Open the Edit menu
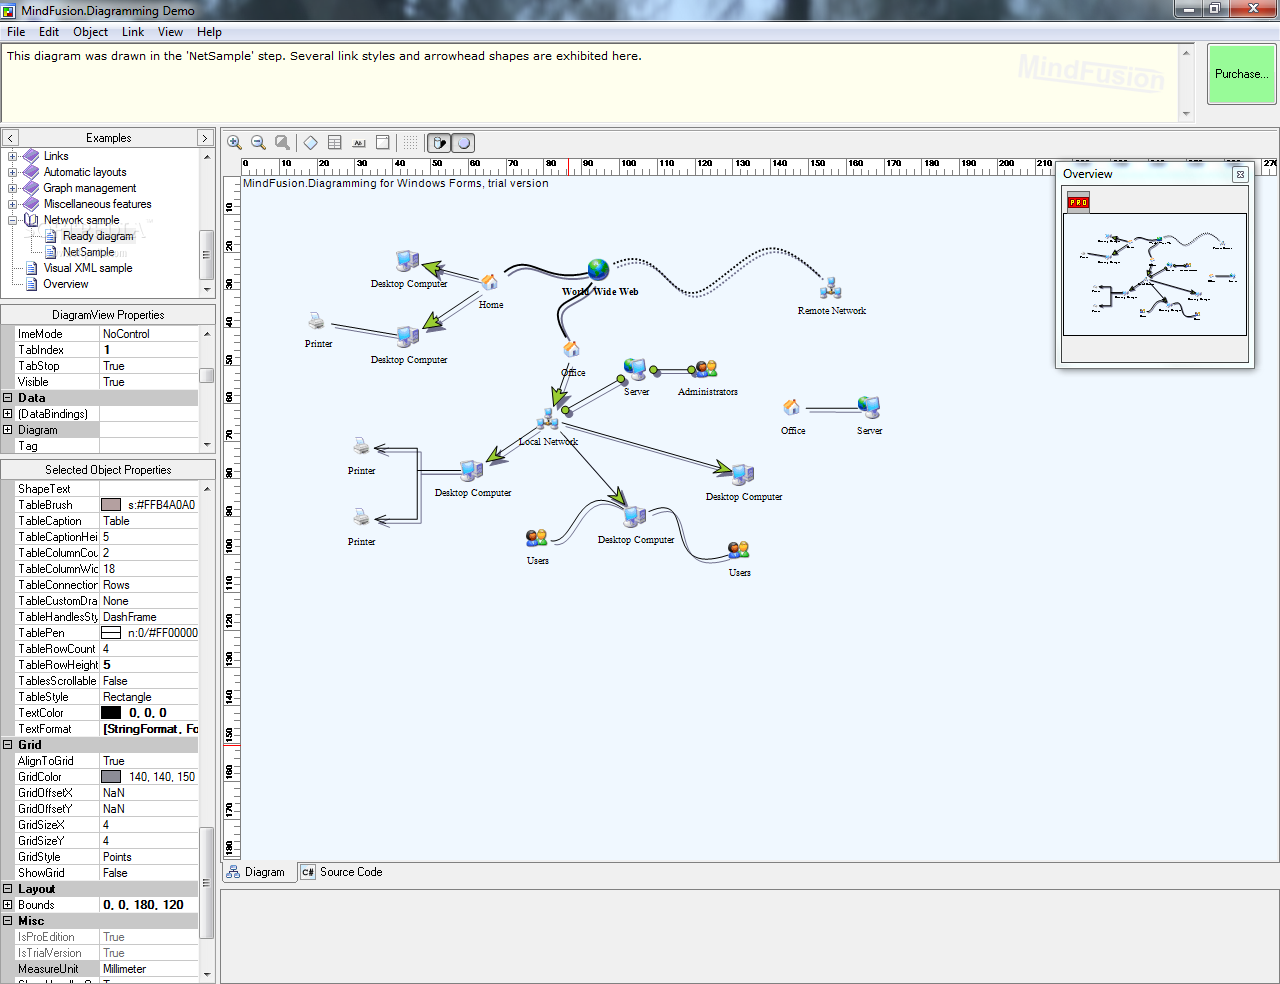1280x984 pixels. (x=49, y=32)
